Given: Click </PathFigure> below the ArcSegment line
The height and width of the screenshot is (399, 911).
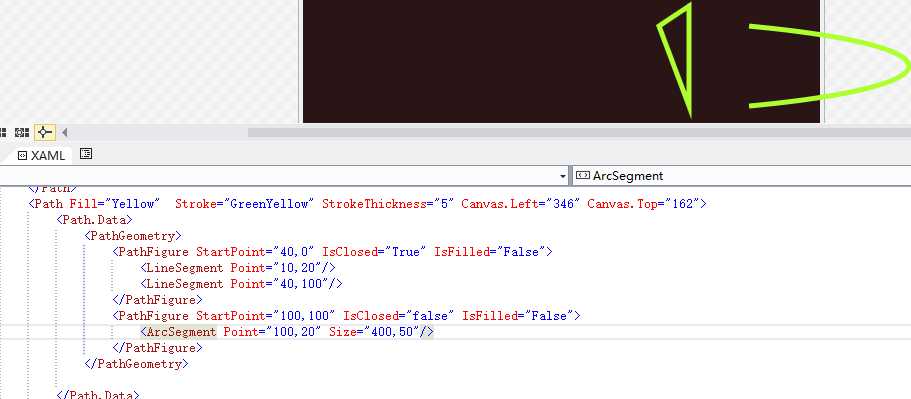Looking at the screenshot, I should (x=157, y=348).
